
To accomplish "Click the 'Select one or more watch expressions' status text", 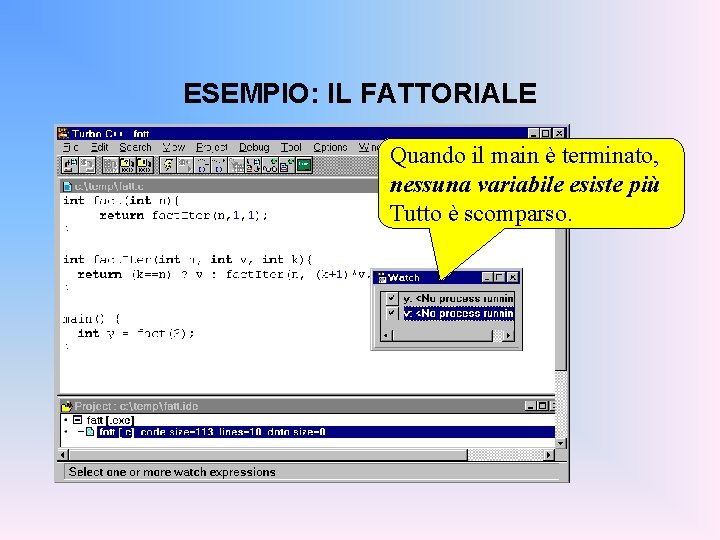I will click(x=172, y=472).
